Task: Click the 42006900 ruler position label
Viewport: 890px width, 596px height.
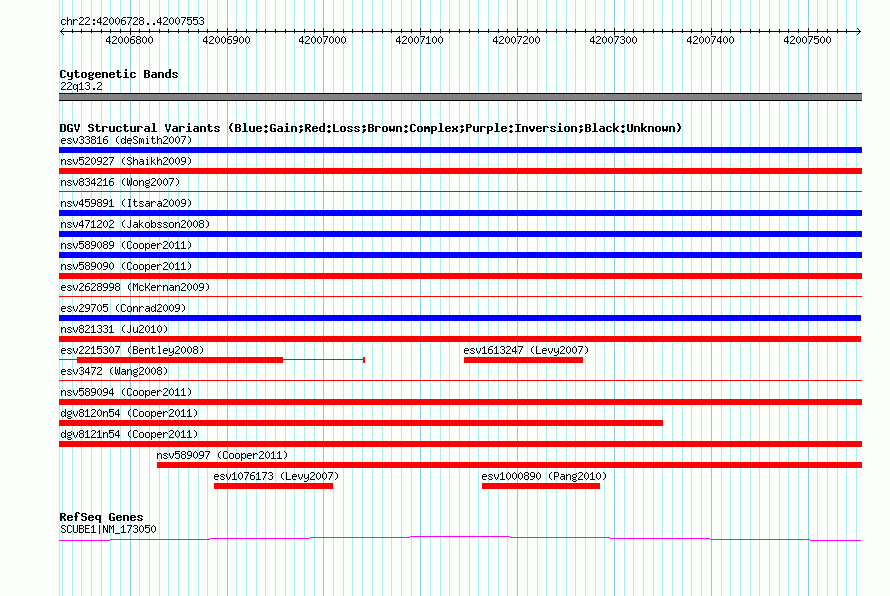Action: pyautogui.click(x=226, y=40)
